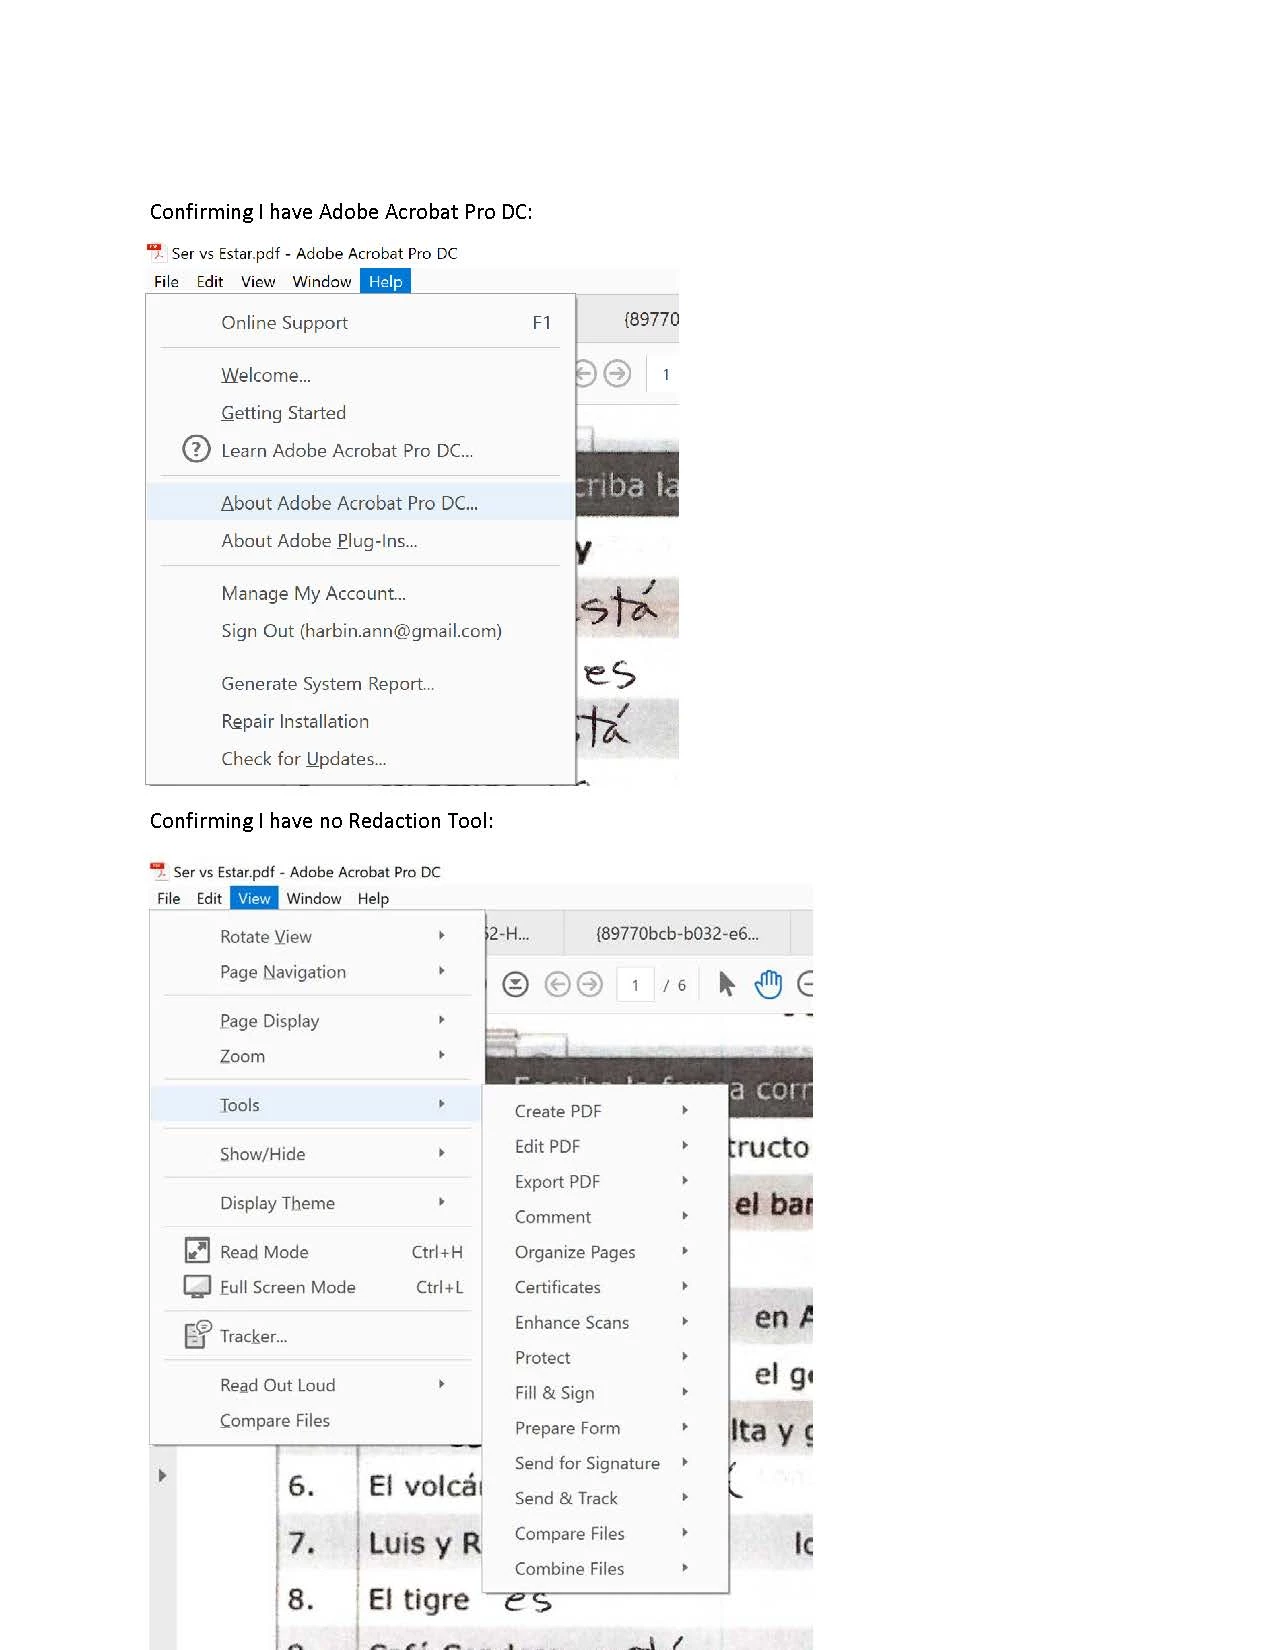Screen dimensions: 1275x1650
Task: Click the Tracker document icon
Action: click(197, 1335)
